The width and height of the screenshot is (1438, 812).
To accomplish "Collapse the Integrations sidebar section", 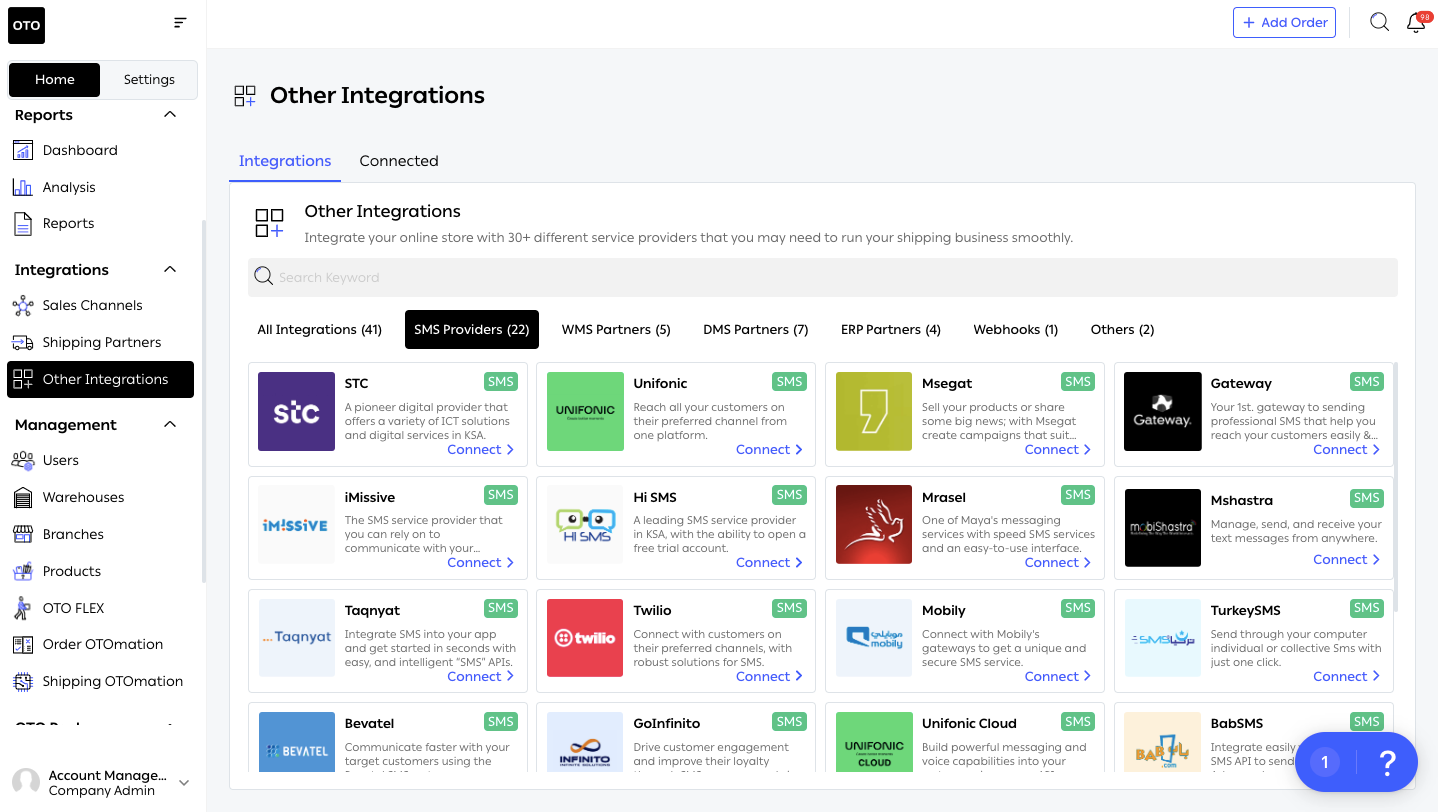I will click(170, 270).
